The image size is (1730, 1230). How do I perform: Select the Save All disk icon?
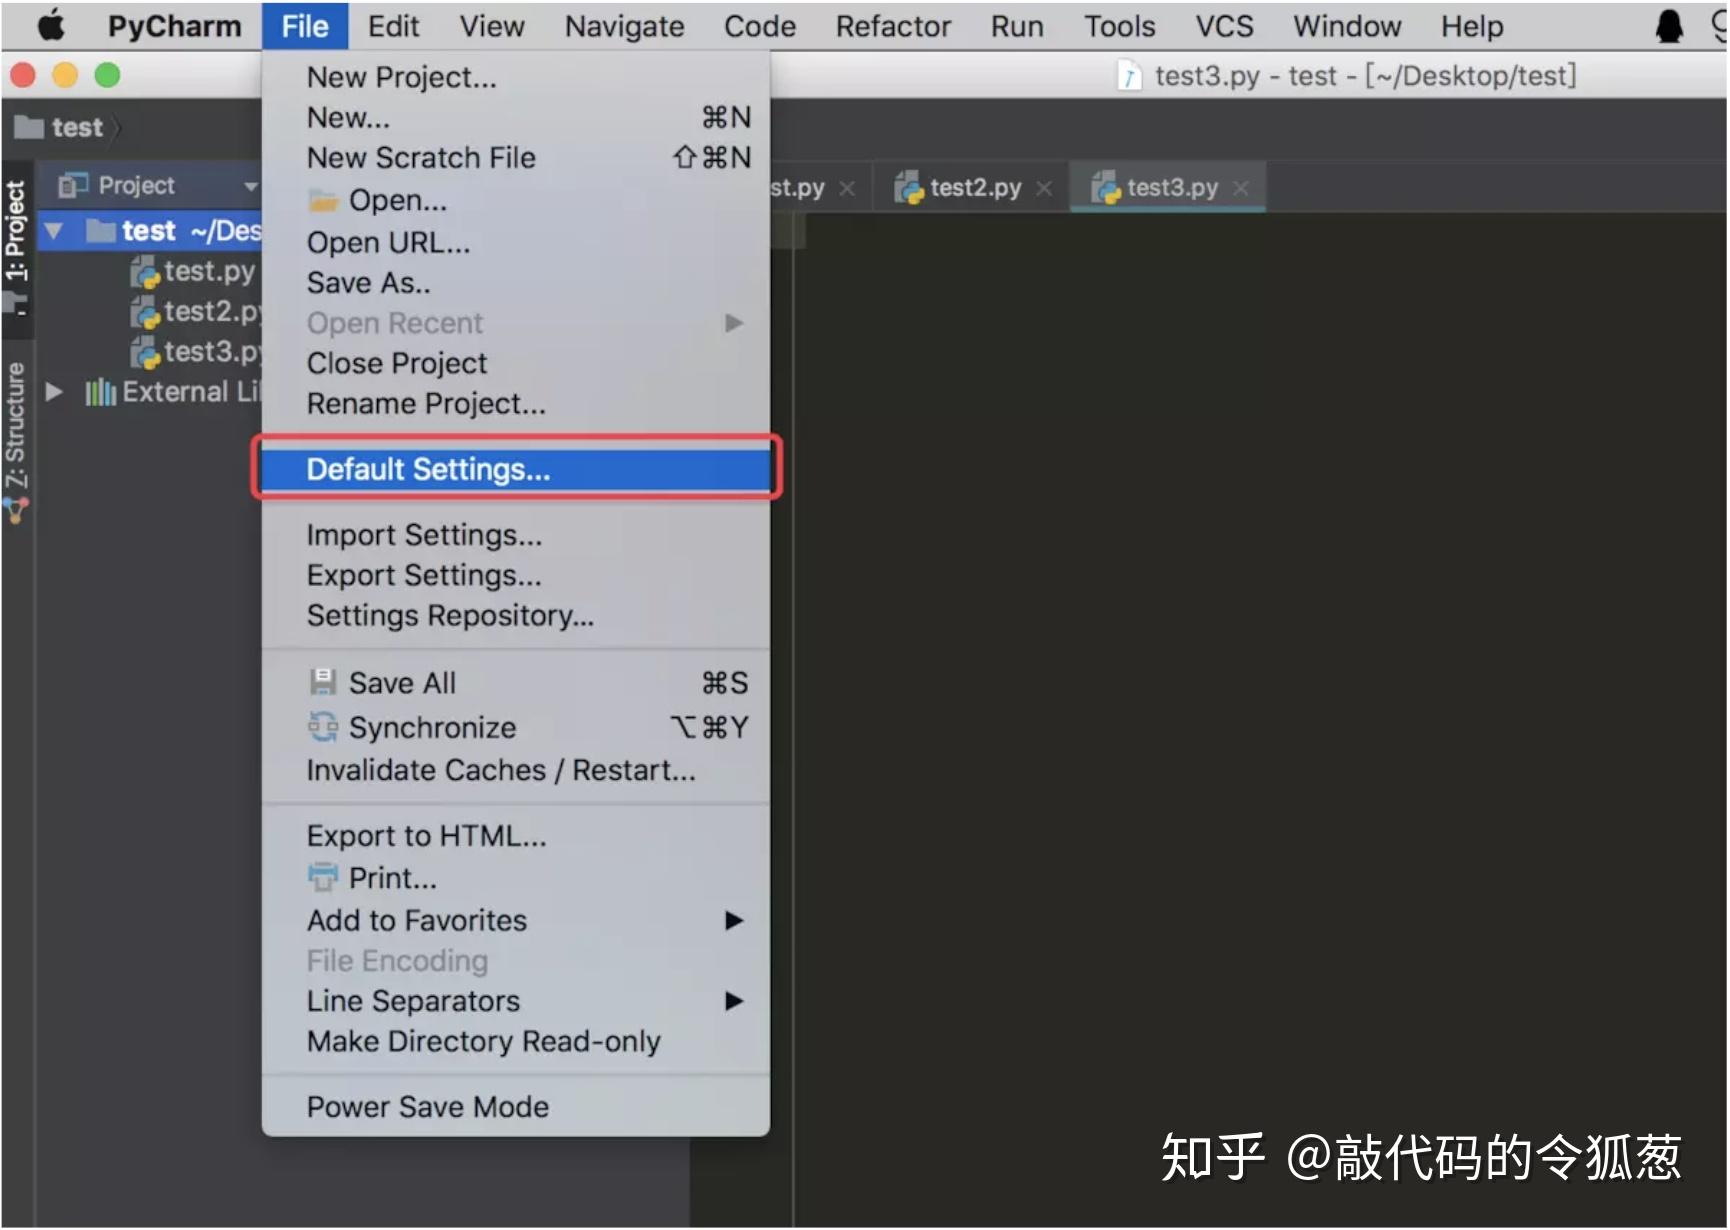pos(322,682)
